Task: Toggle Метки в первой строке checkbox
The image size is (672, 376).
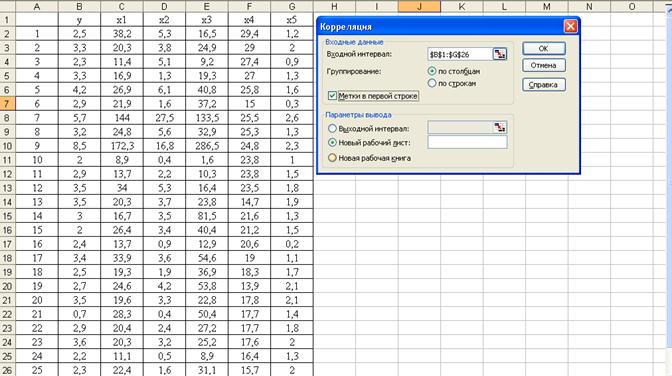Action: click(x=332, y=96)
